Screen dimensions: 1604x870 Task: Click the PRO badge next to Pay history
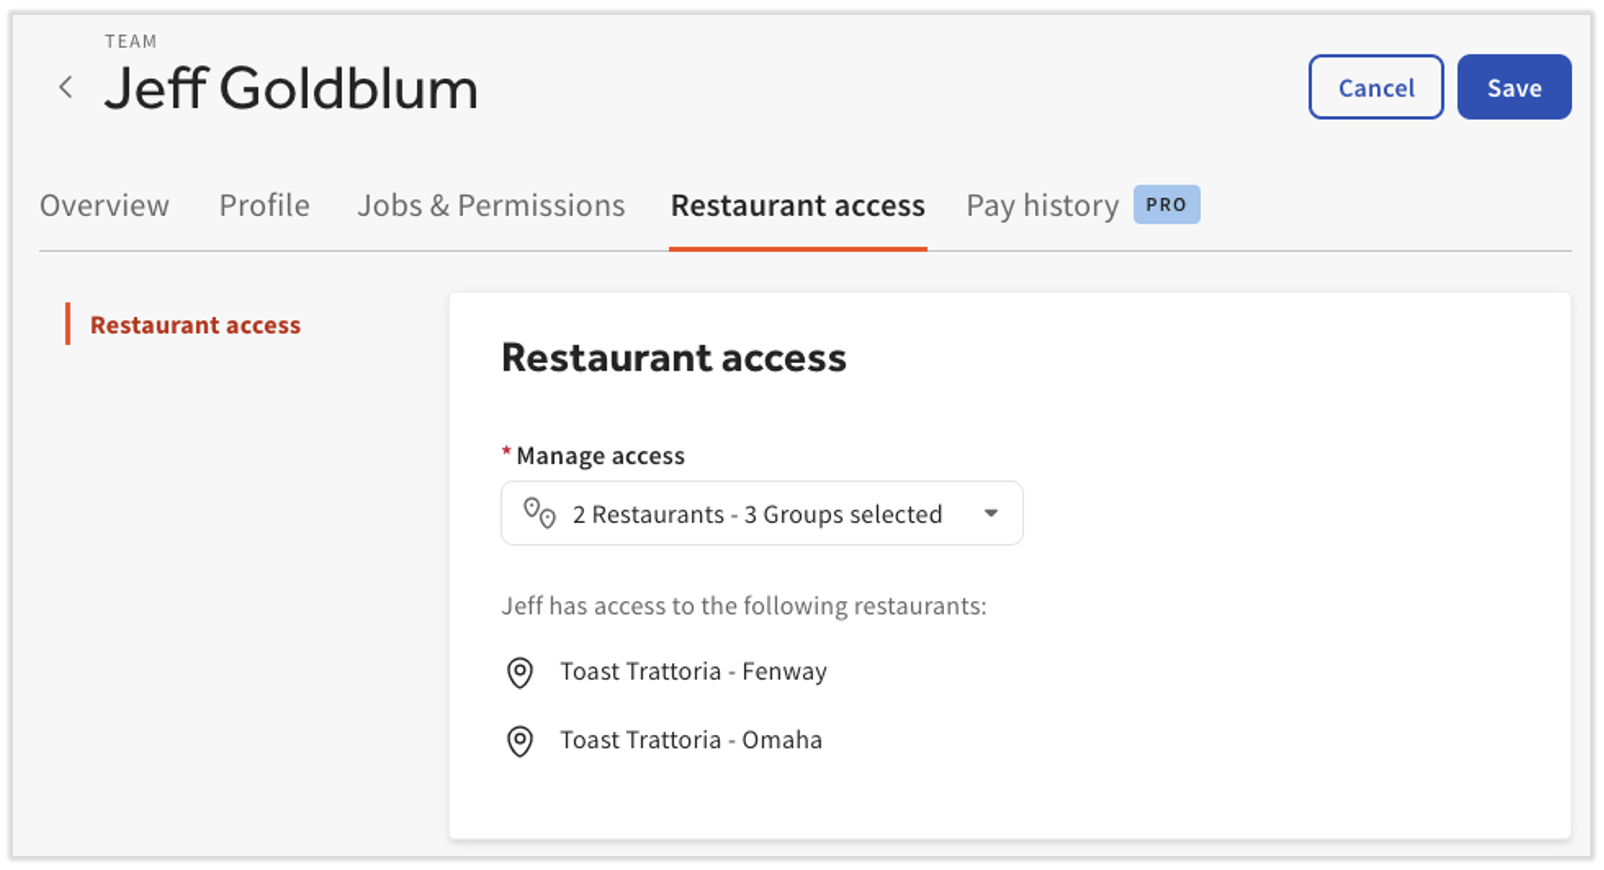point(1166,204)
